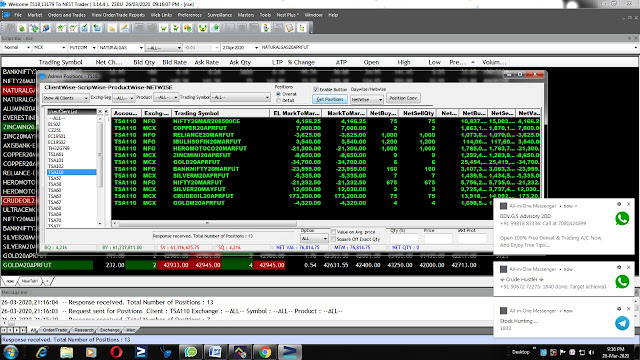The height and width of the screenshot is (360, 640).
Task: Select client TSA110 in client list
Action: [72, 172]
